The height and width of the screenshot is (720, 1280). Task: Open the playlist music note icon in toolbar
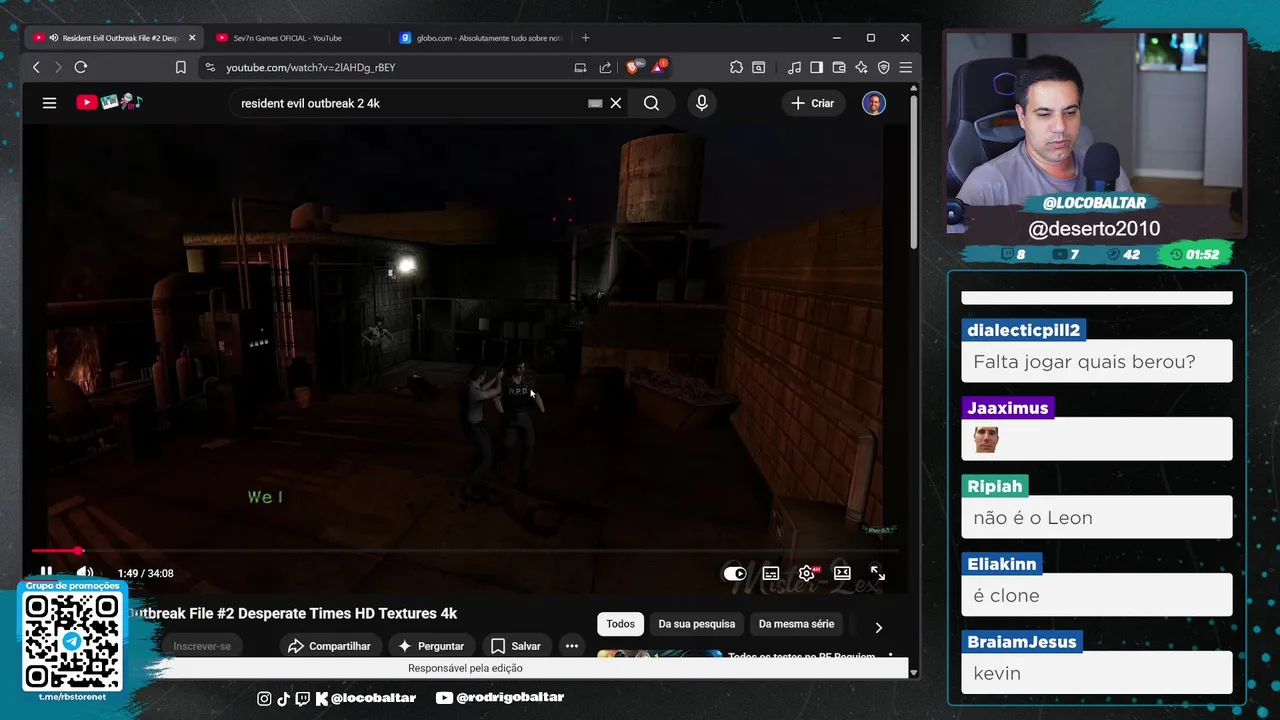click(x=794, y=67)
